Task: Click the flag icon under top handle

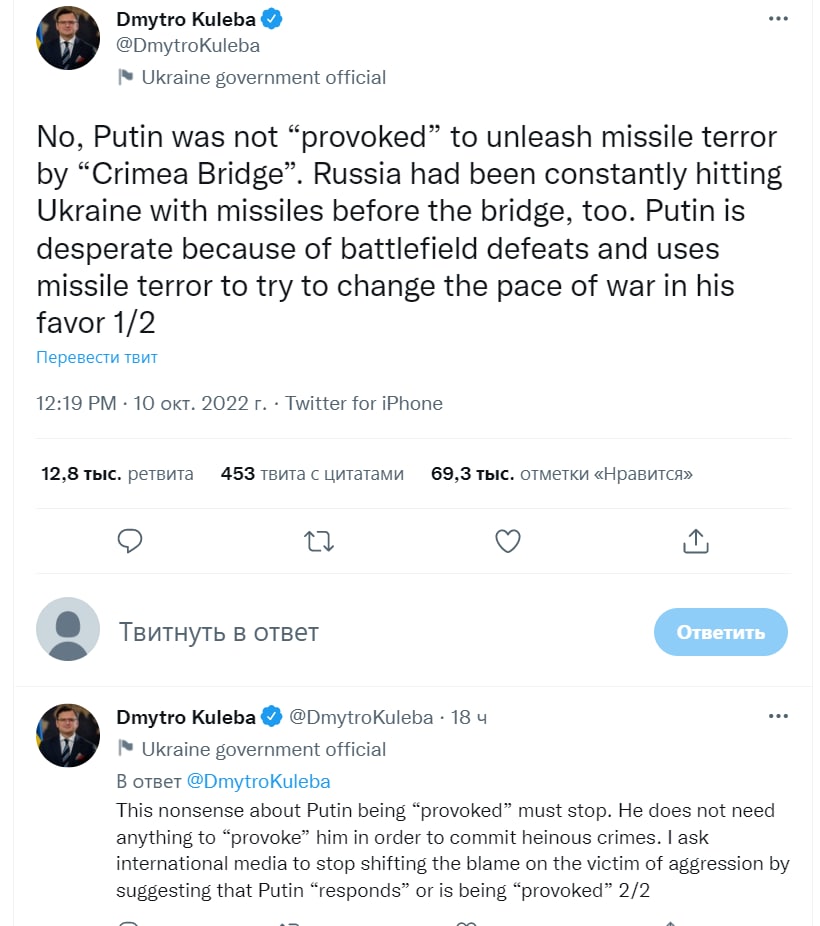Action: tap(126, 77)
